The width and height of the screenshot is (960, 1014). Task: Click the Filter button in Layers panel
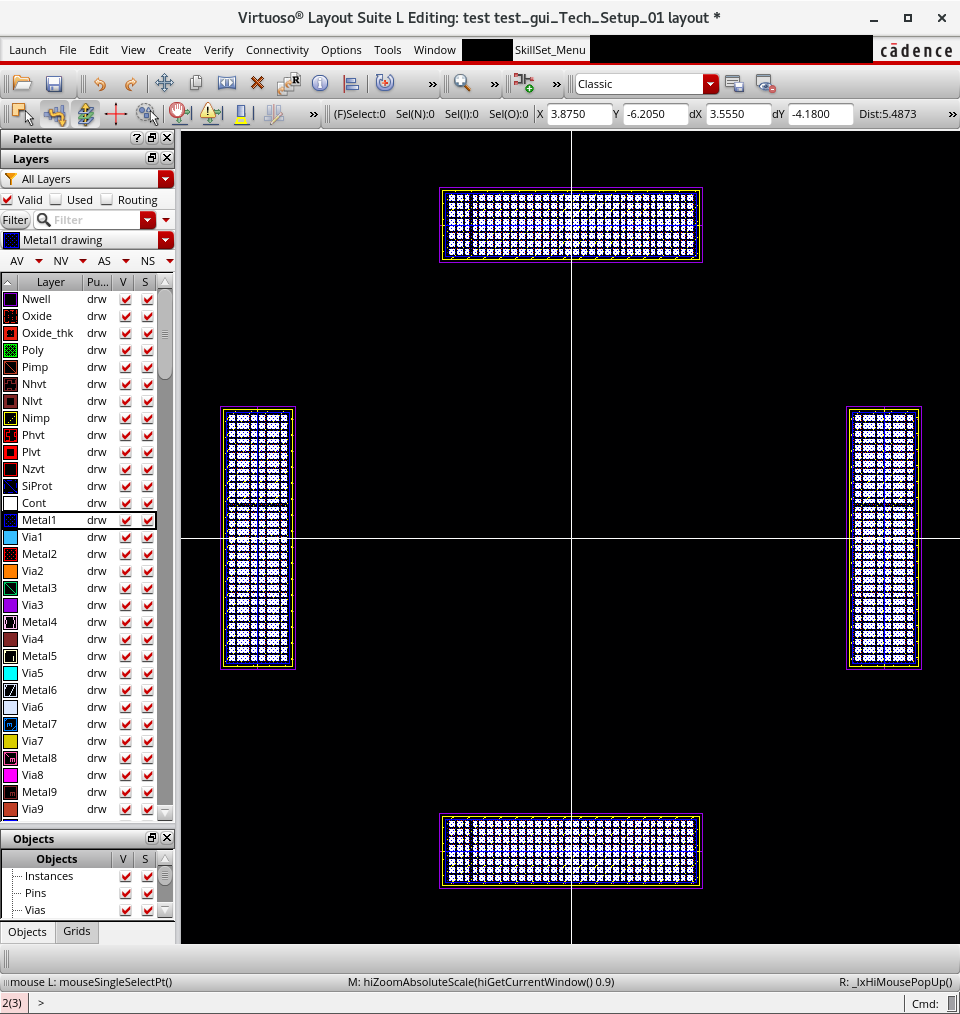[15, 220]
